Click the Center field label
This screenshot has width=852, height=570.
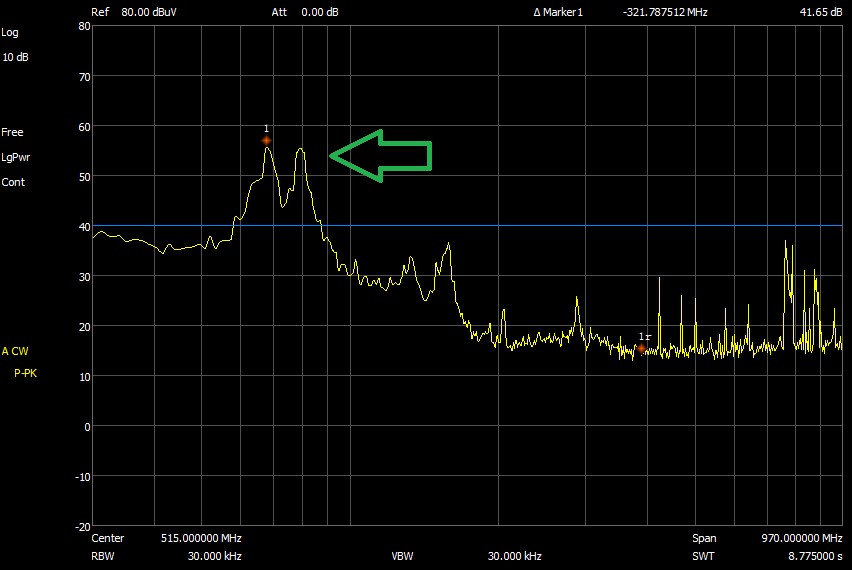coord(108,538)
